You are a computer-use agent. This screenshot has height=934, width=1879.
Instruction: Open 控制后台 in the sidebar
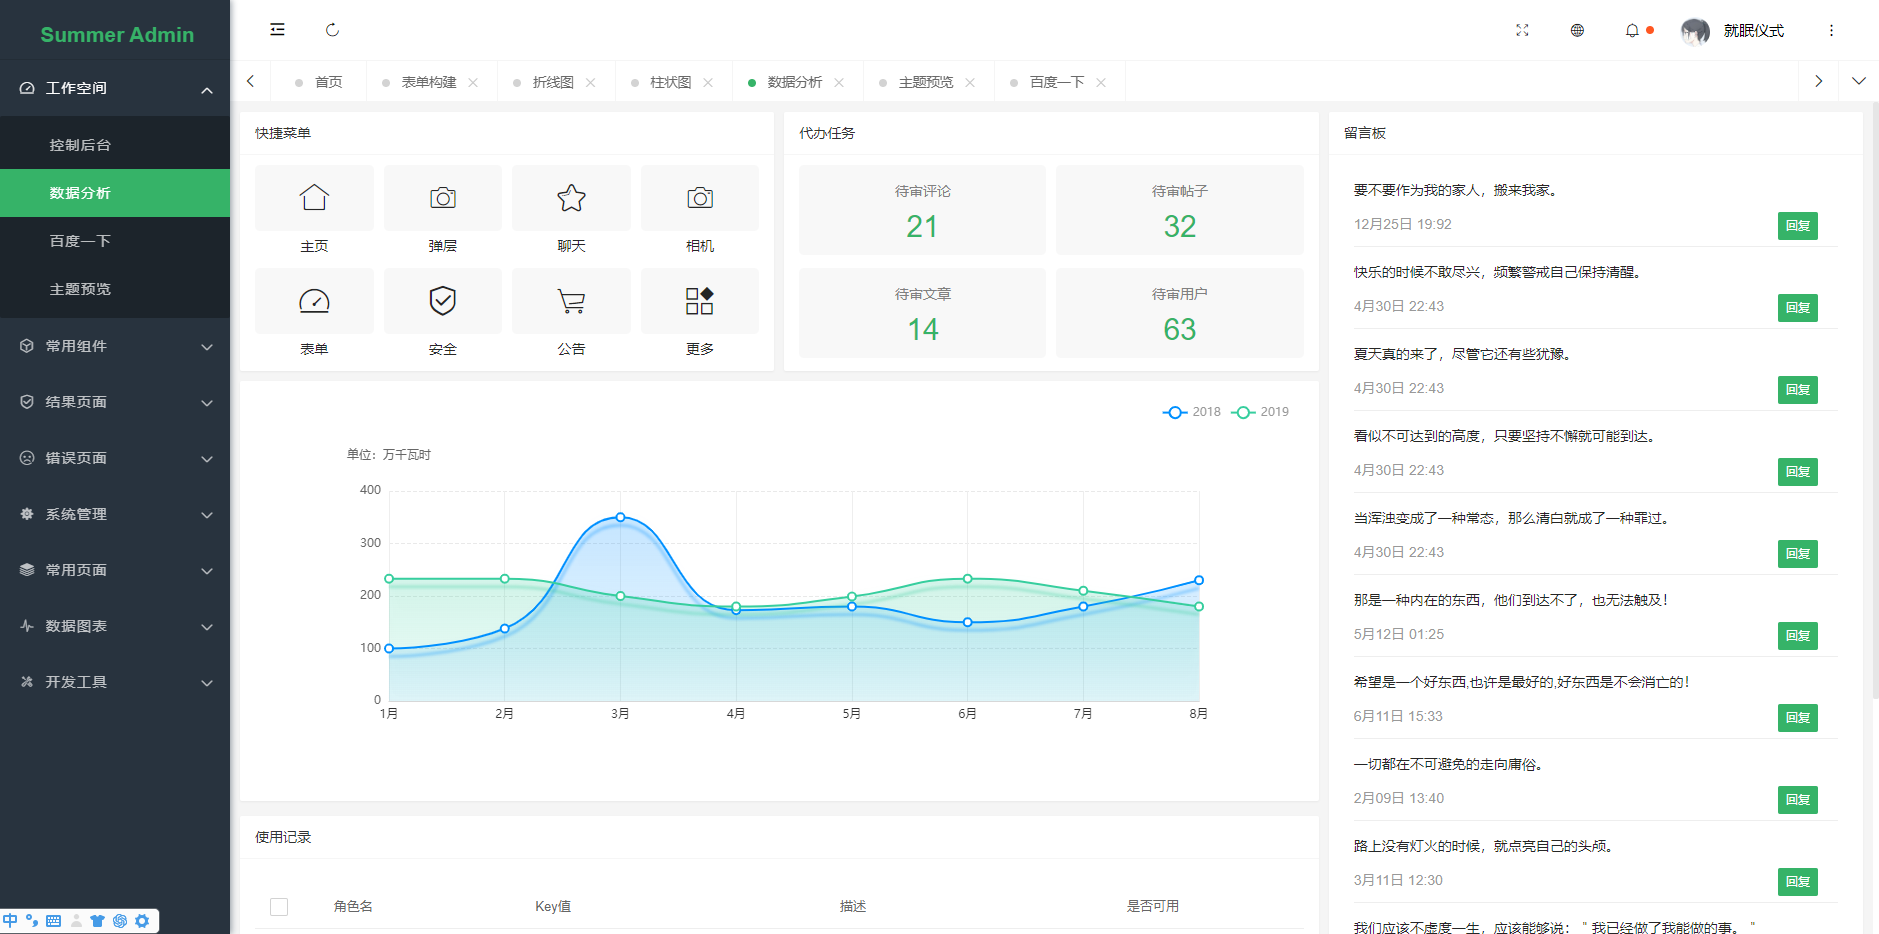click(x=115, y=145)
